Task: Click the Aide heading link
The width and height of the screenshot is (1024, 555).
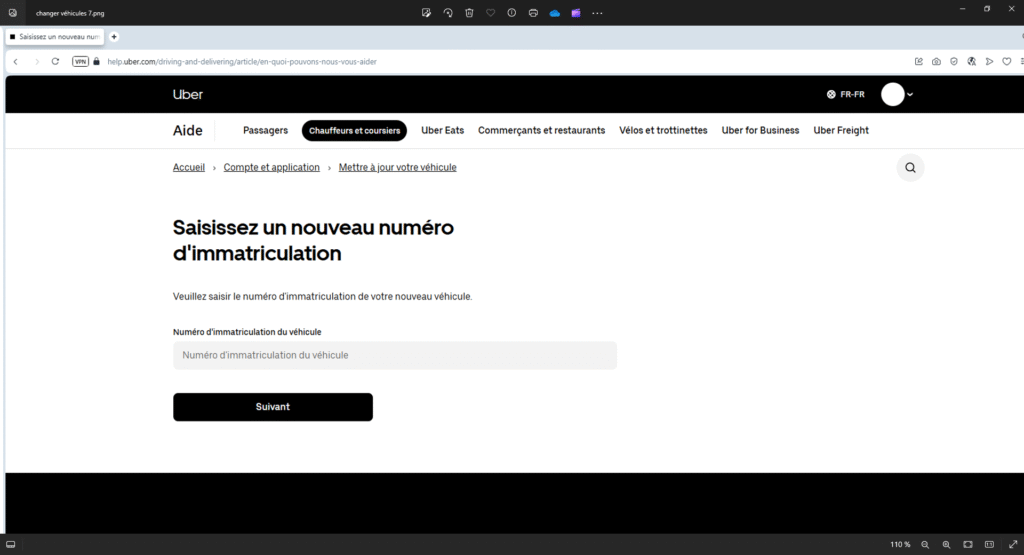Action: [x=187, y=131]
